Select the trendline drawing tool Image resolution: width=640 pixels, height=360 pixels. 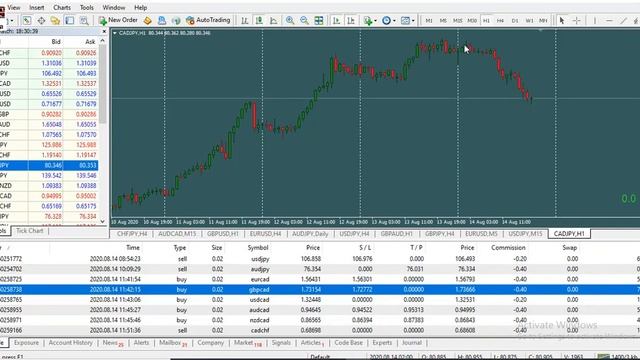click(x=624, y=20)
